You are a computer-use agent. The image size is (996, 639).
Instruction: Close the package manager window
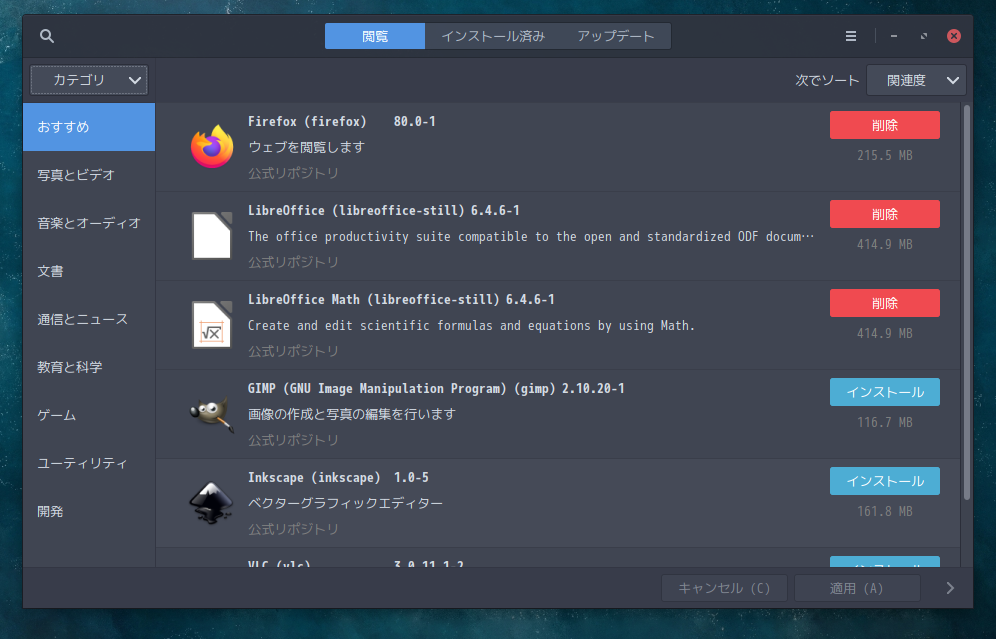point(953,36)
